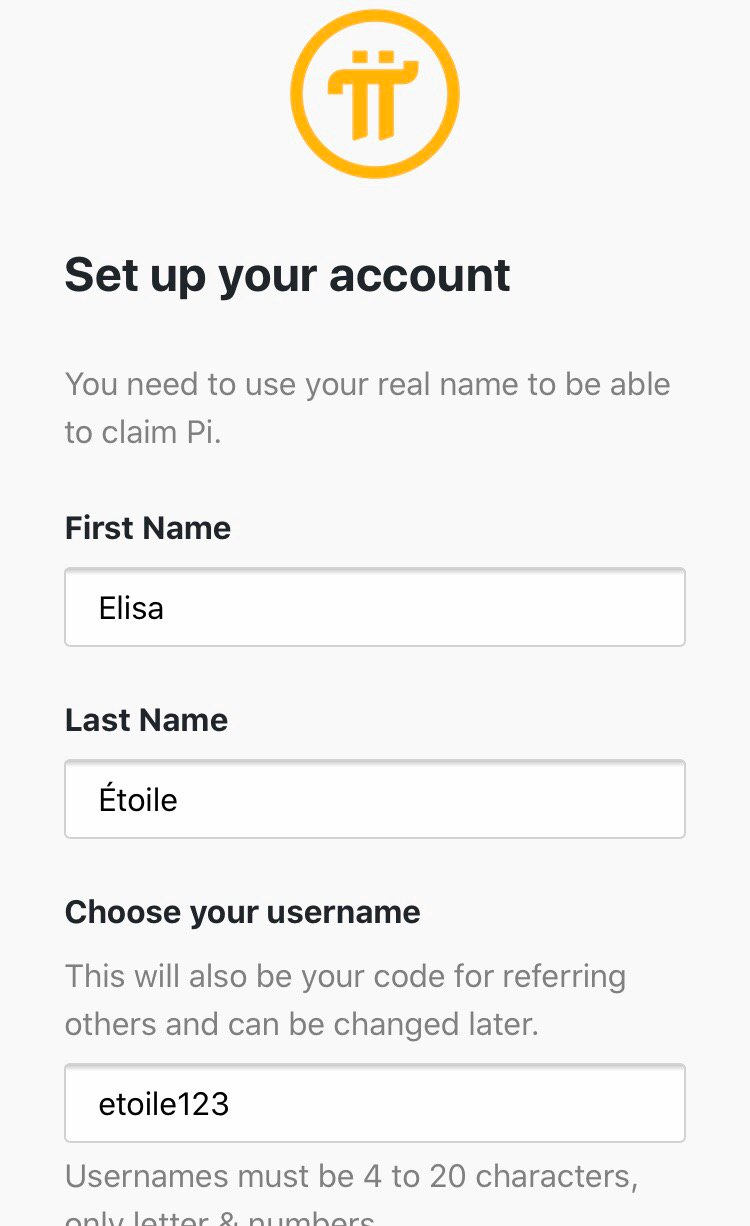Click the "only letter & numbers" text
This screenshot has height=1226, width=750.
[220, 1218]
